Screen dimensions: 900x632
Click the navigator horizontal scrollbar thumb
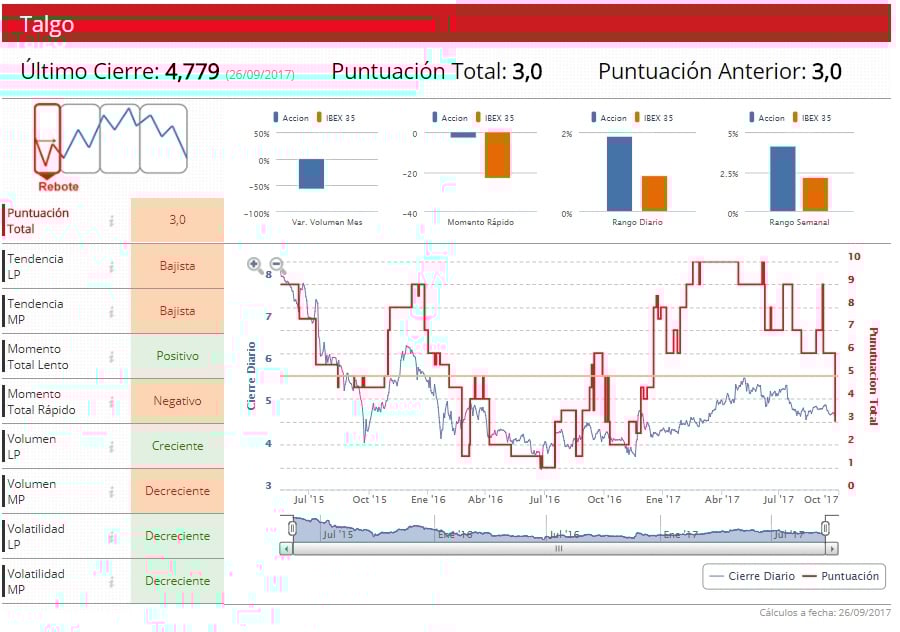pos(558,549)
